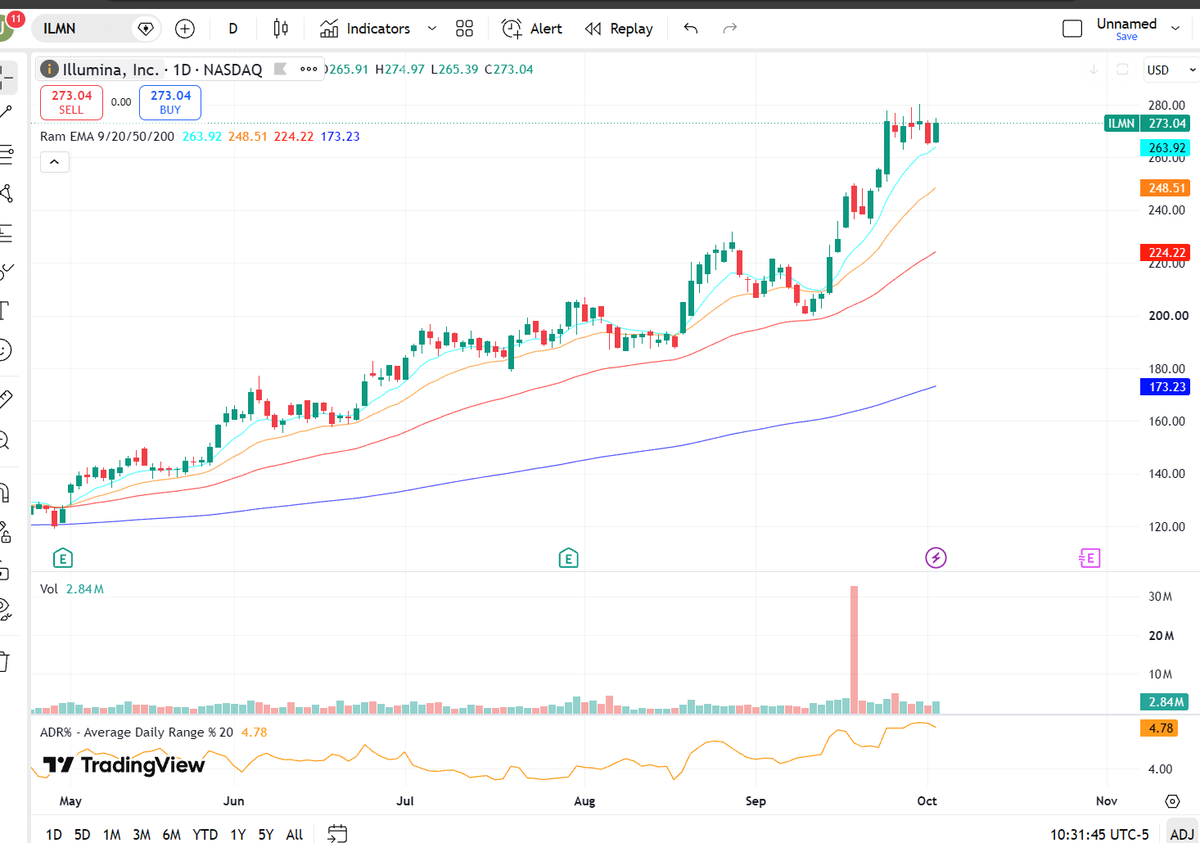Select the 5Y time range

pyautogui.click(x=265, y=834)
